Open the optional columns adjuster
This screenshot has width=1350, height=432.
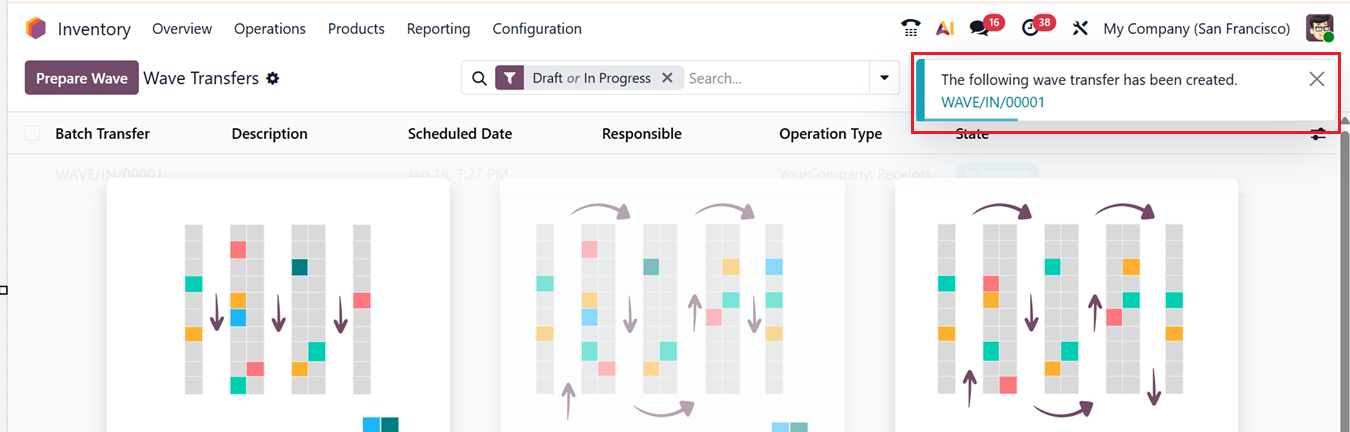pos(1318,134)
